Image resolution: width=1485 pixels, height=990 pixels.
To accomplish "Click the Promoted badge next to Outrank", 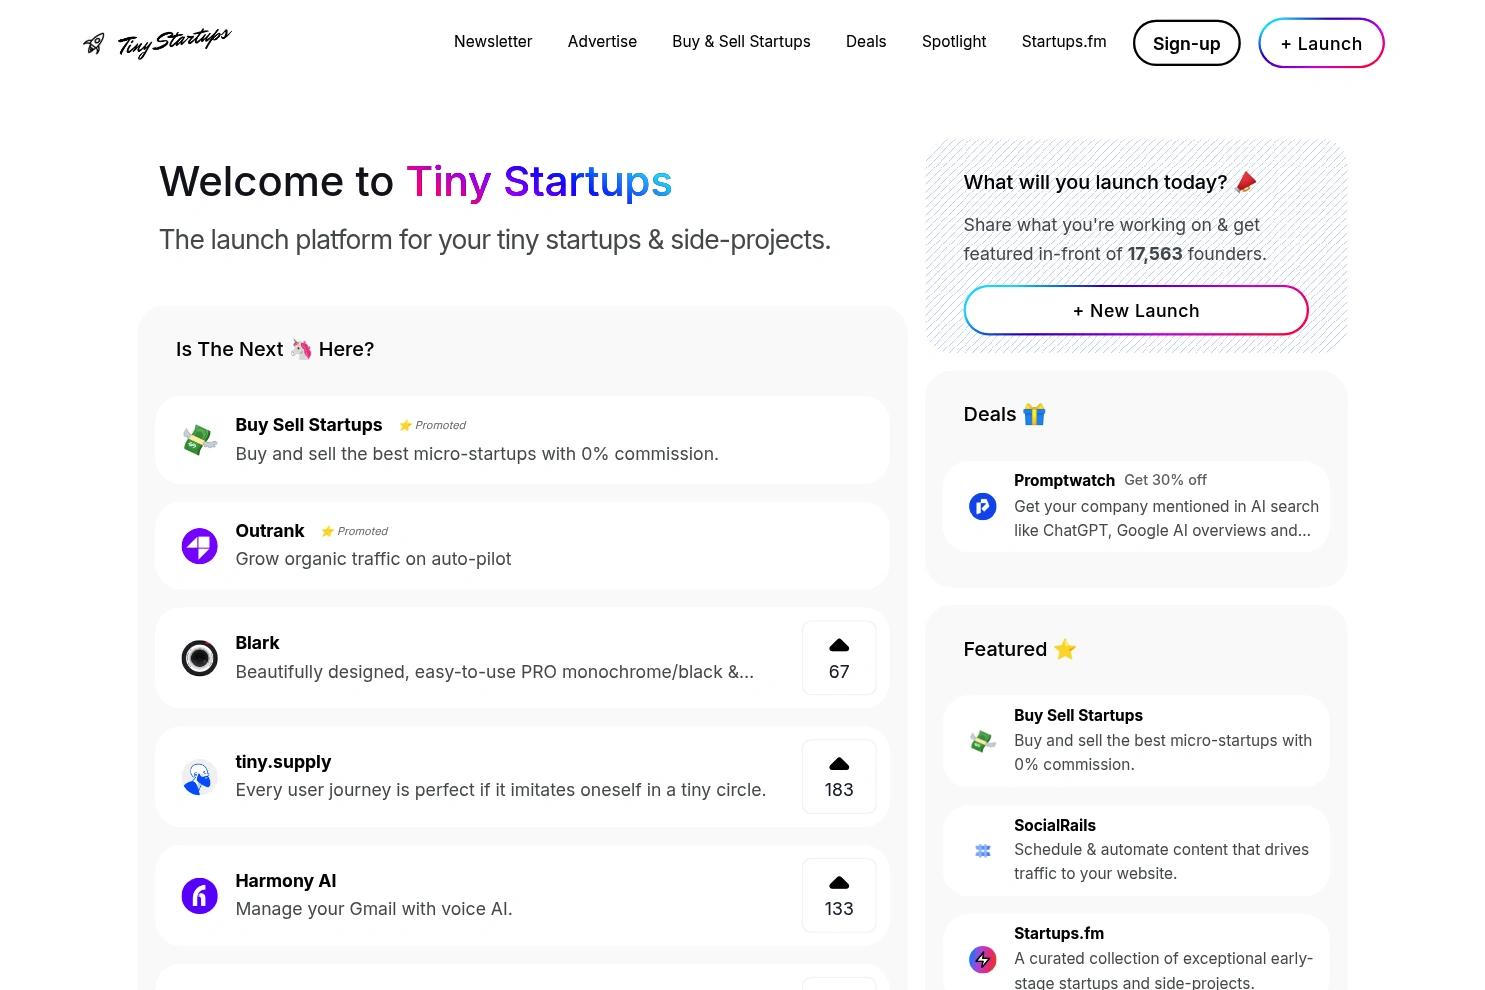I will pos(354,531).
